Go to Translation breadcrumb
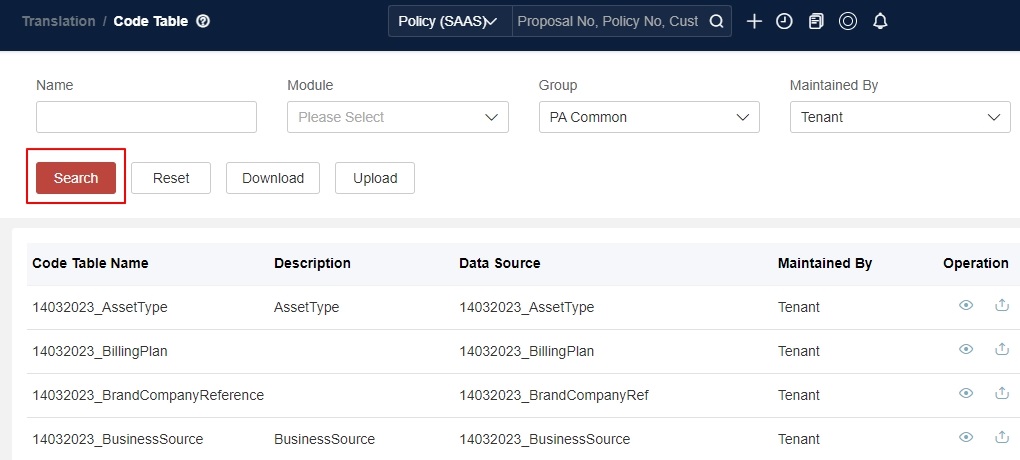 pos(59,21)
